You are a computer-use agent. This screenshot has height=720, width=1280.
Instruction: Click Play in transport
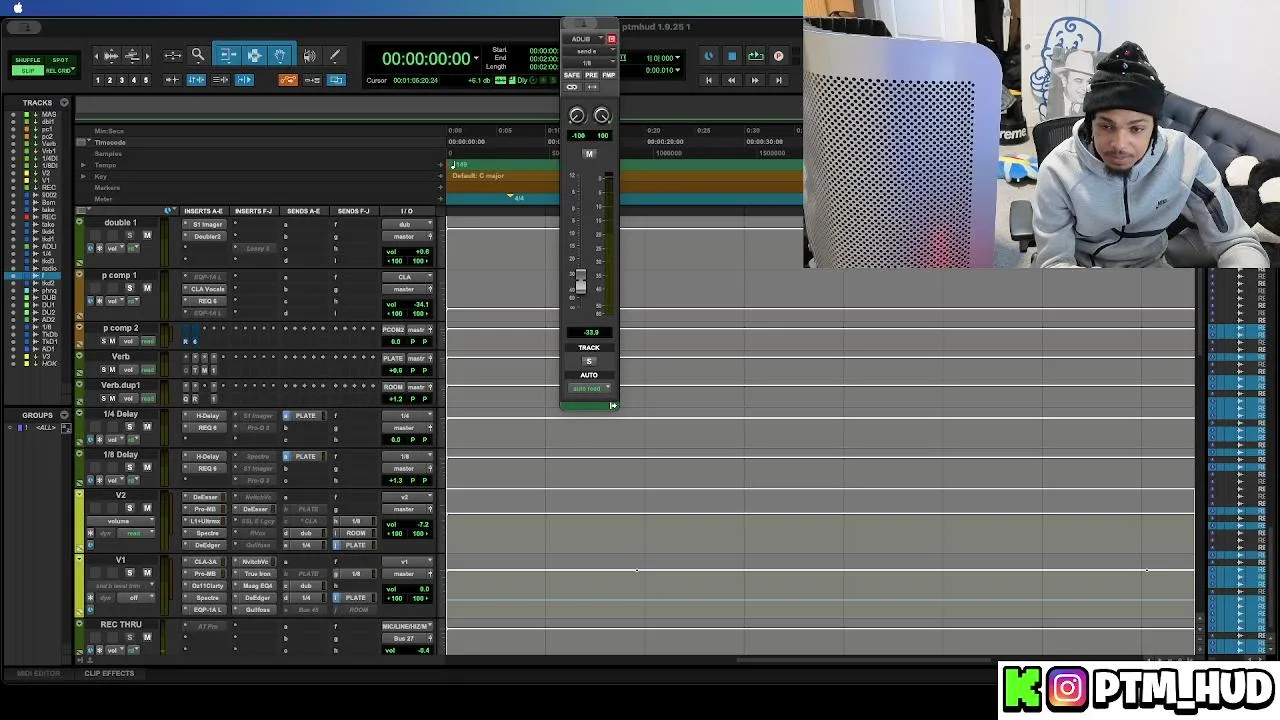(x=755, y=57)
